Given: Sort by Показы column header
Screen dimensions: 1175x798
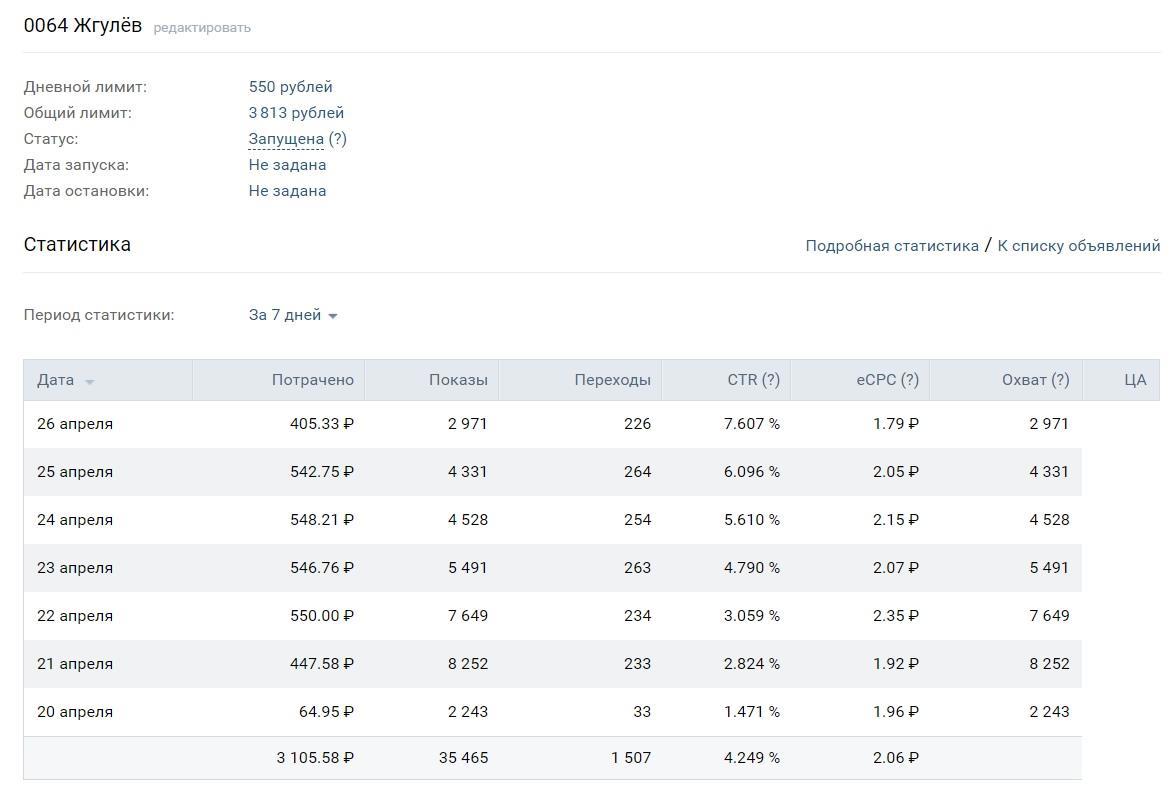Looking at the screenshot, I should (458, 380).
